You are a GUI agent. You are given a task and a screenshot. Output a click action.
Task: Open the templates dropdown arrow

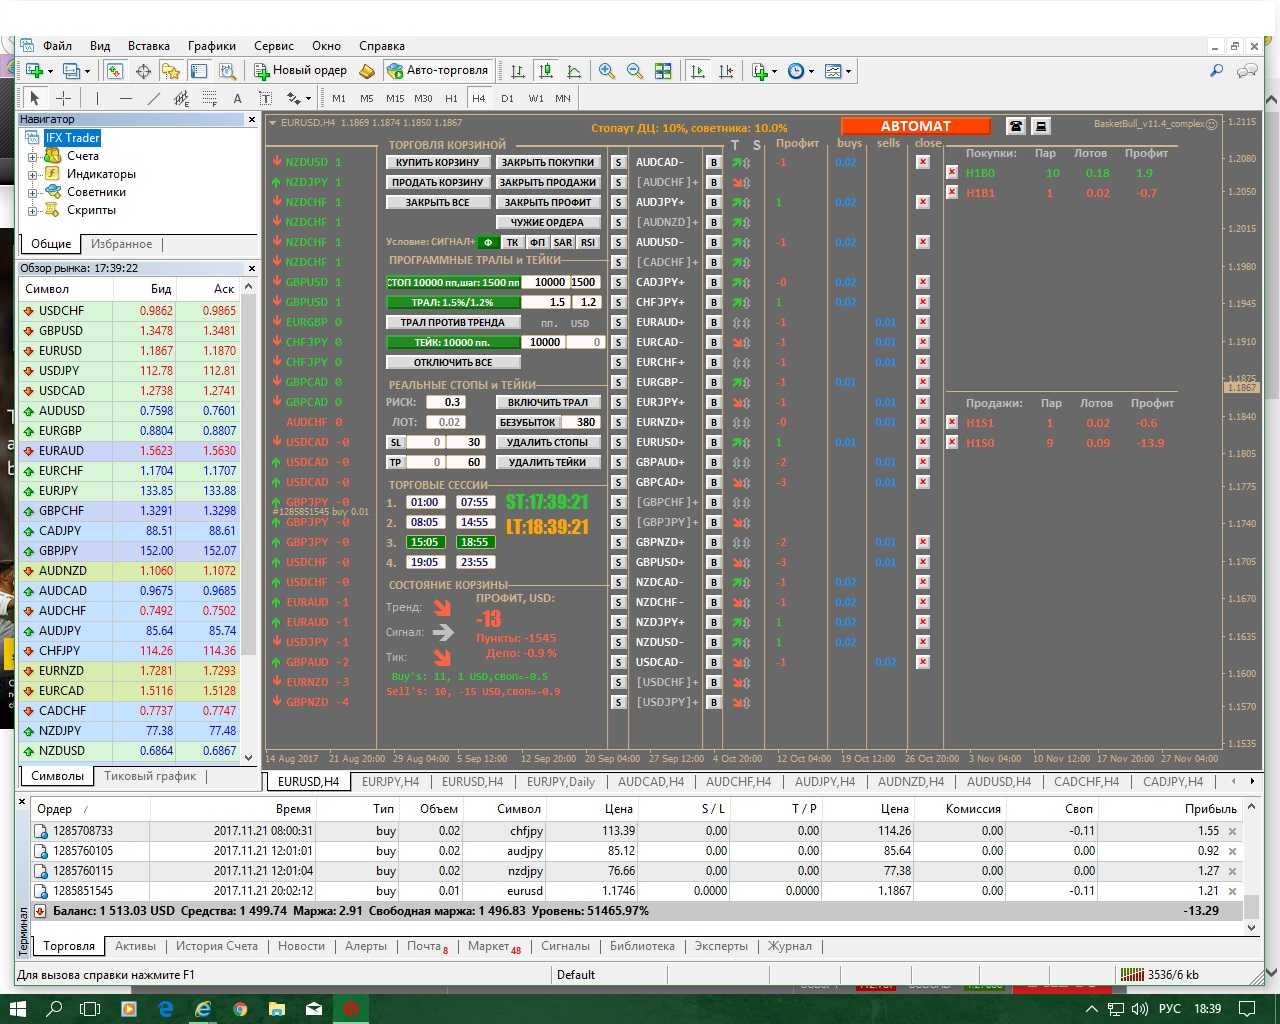click(x=848, y=71)
